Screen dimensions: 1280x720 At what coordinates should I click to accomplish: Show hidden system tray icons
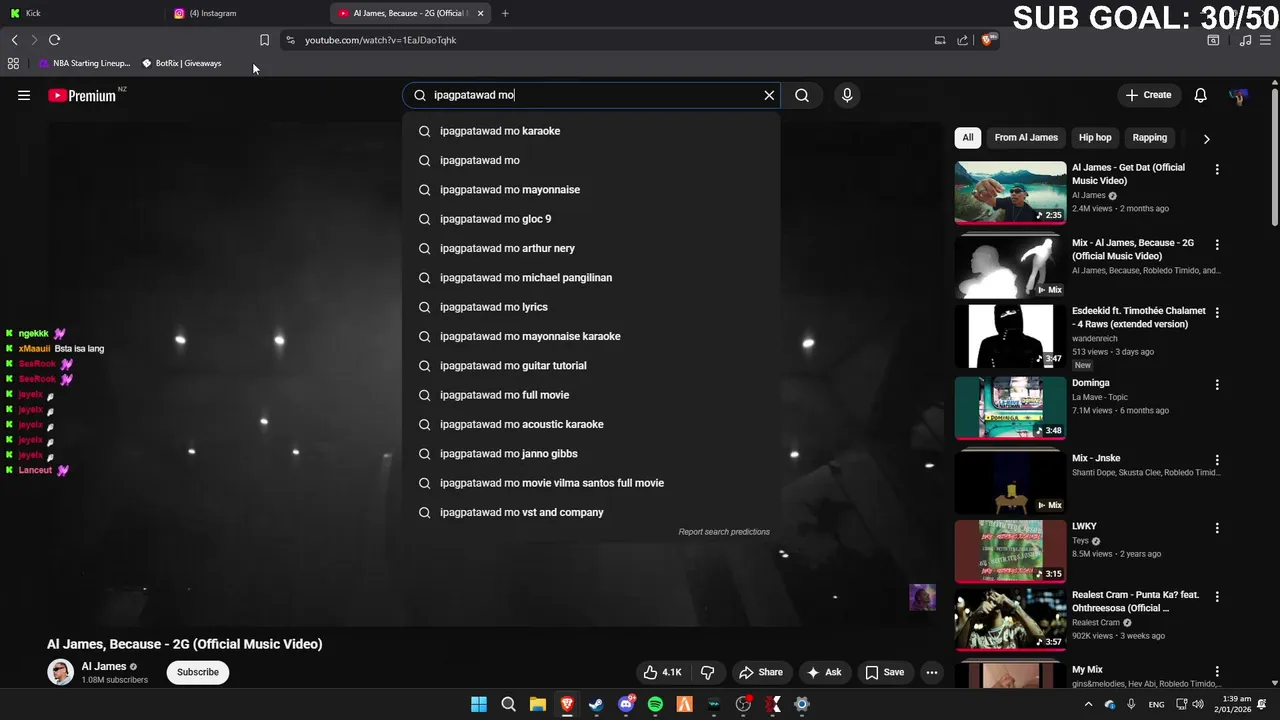click(1088, 704)
